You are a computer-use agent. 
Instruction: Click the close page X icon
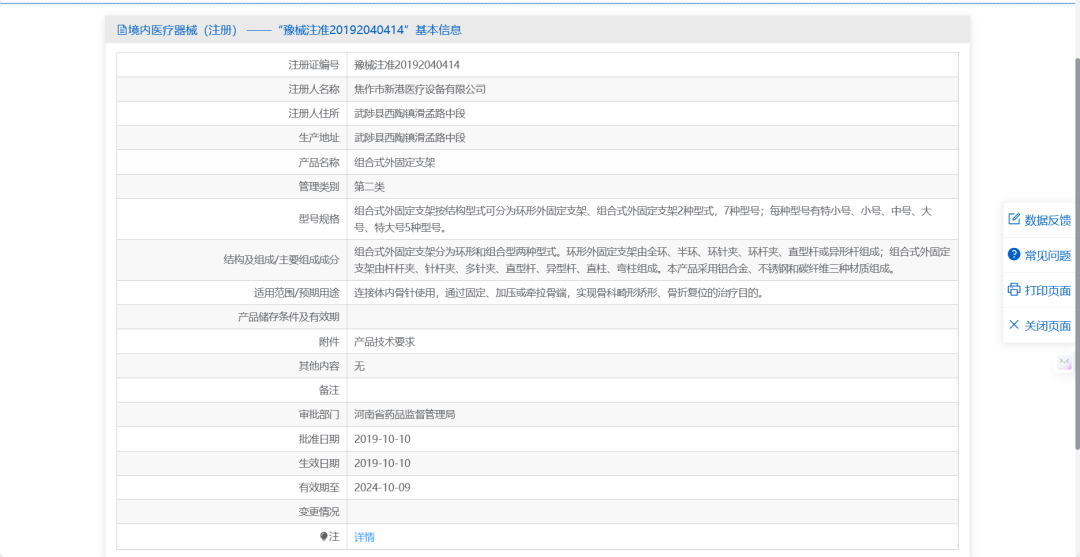(1013, 325)
